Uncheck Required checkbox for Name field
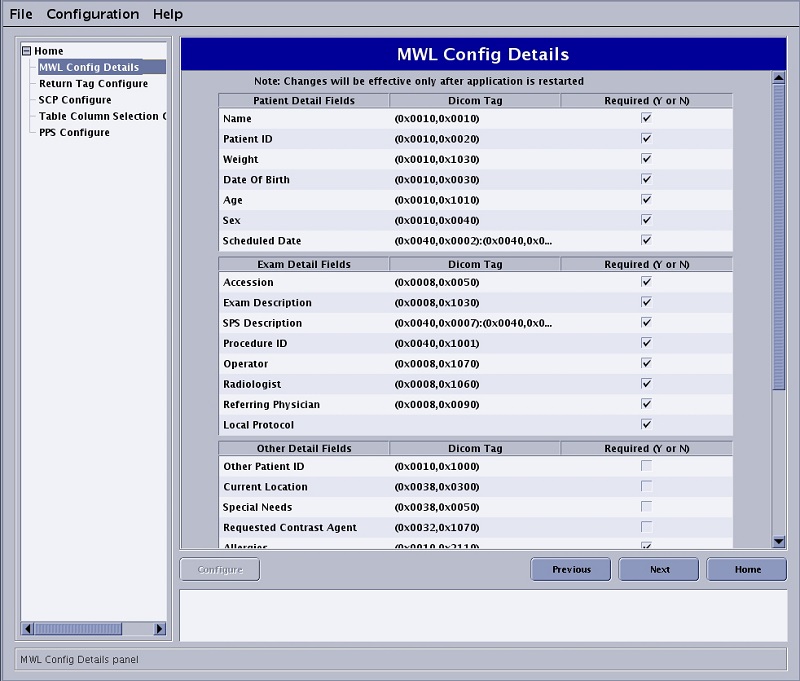Image resolution: width=800 pixels, height=681 pixels. [x=646, y=118]
